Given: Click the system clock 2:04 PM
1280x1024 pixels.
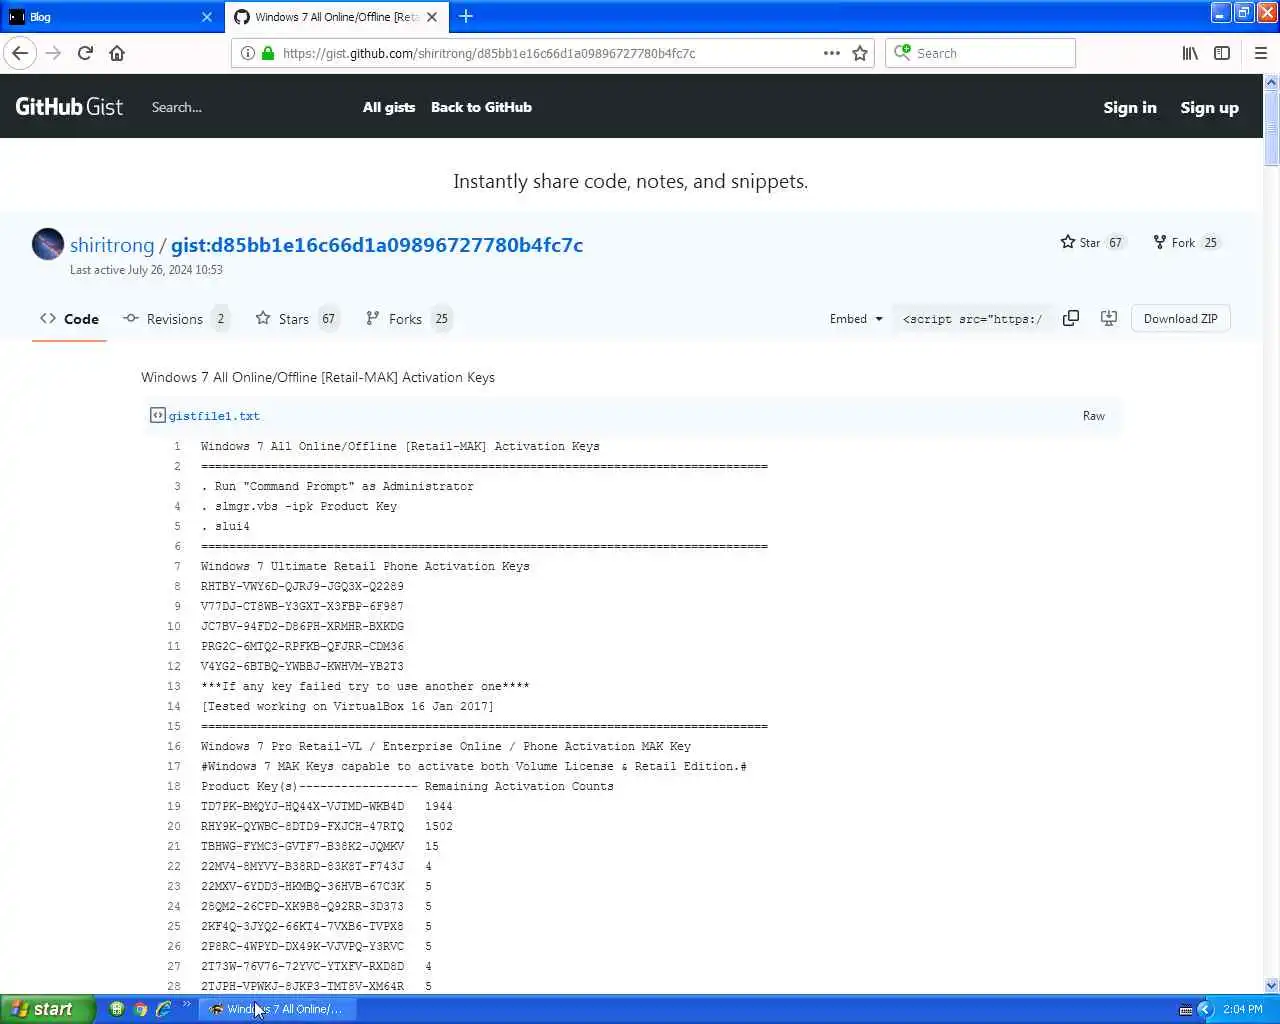Looking at the screenshot, I should click(x=1243, y=1009).
